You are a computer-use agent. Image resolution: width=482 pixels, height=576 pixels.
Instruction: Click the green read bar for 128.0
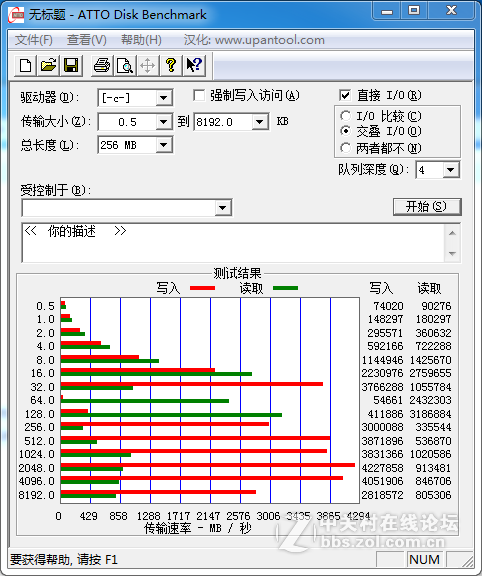click(x=171, y=415)
